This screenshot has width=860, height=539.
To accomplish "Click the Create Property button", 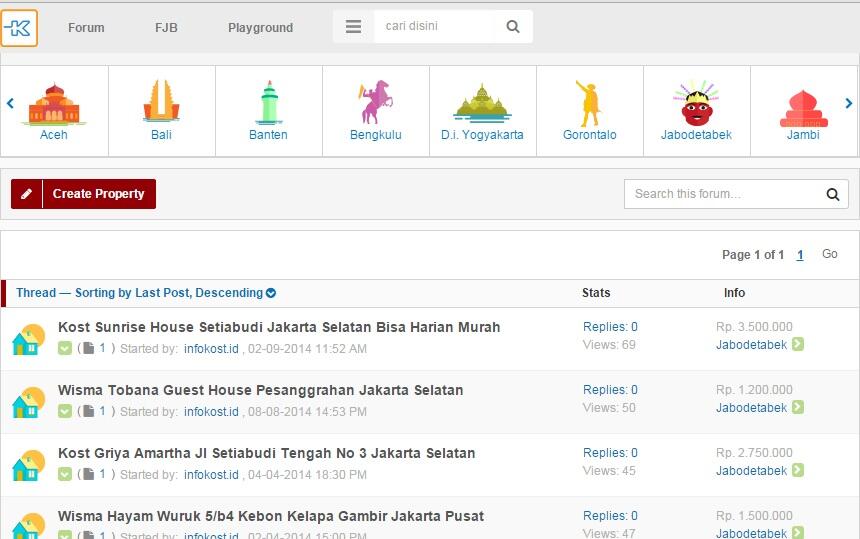I will (83, 194).
